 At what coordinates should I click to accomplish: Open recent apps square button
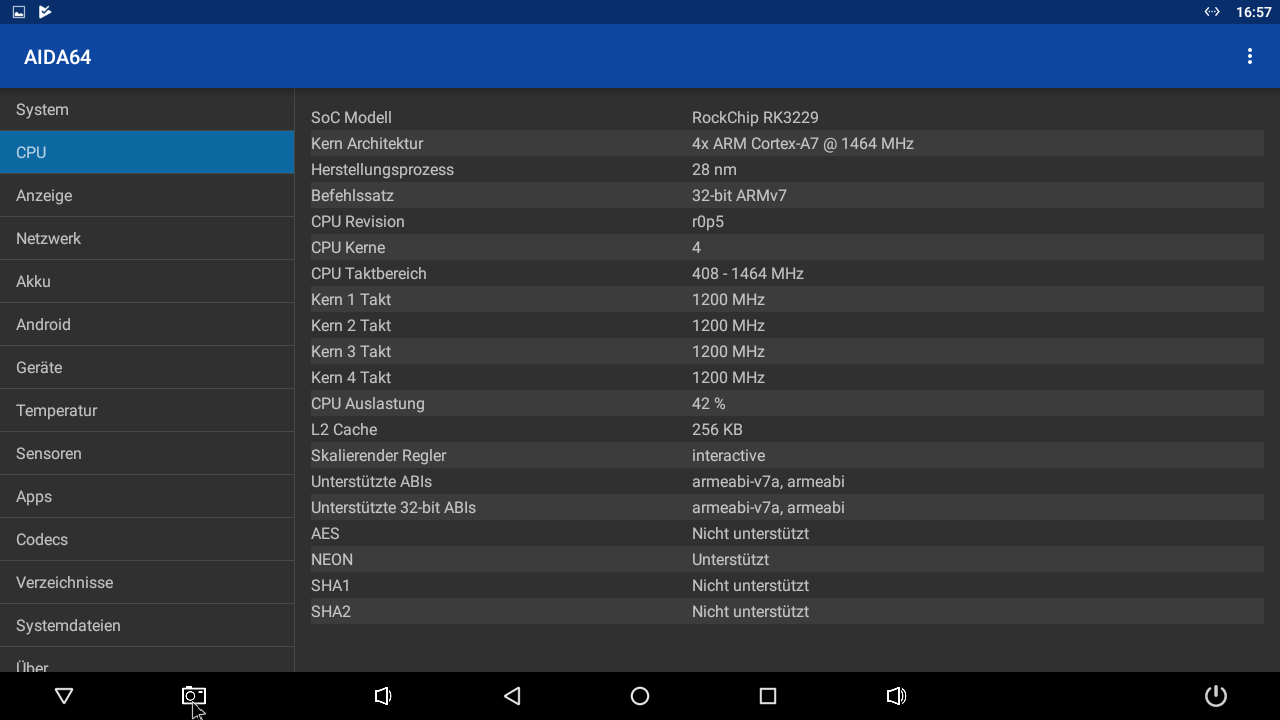point(768,696)
